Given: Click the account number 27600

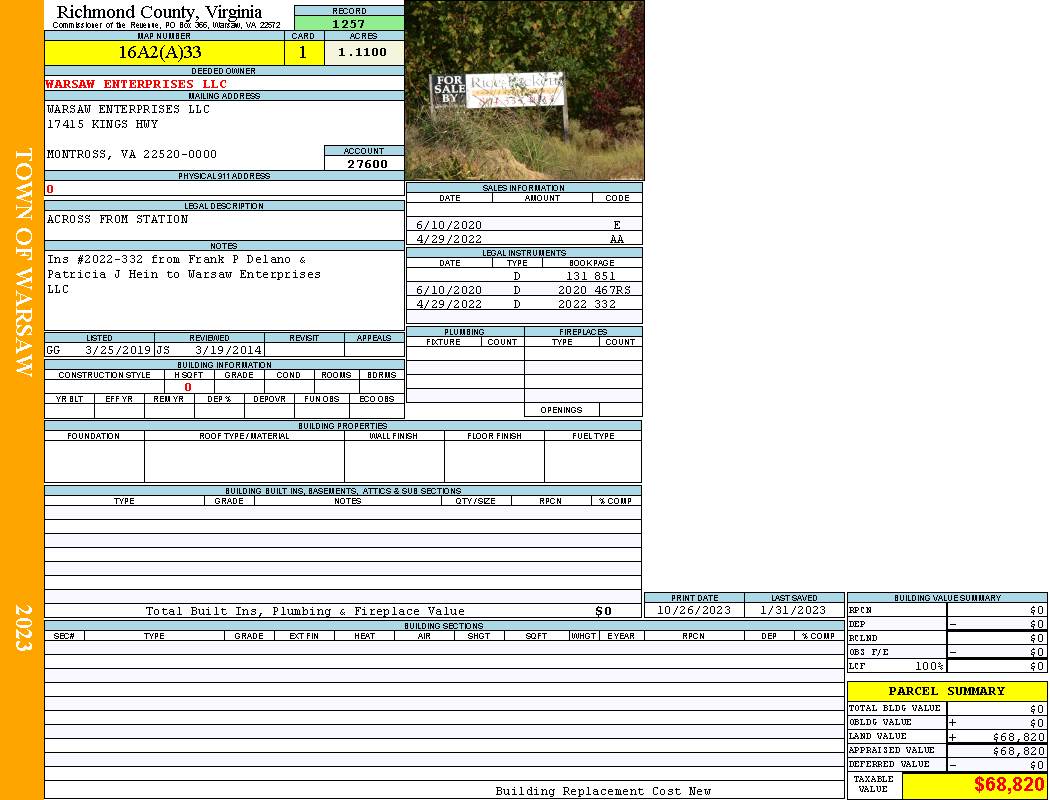Looking at the screenshot, I should (367, 164).
